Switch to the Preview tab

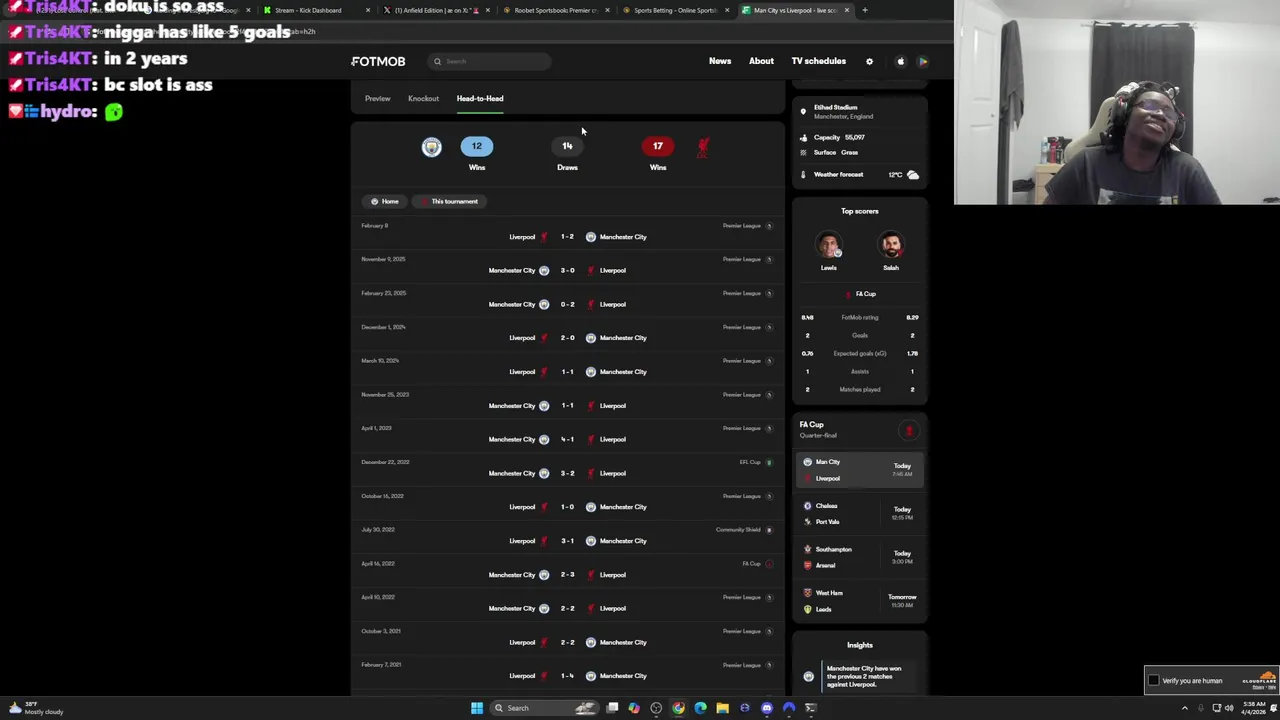coord(377,99)
